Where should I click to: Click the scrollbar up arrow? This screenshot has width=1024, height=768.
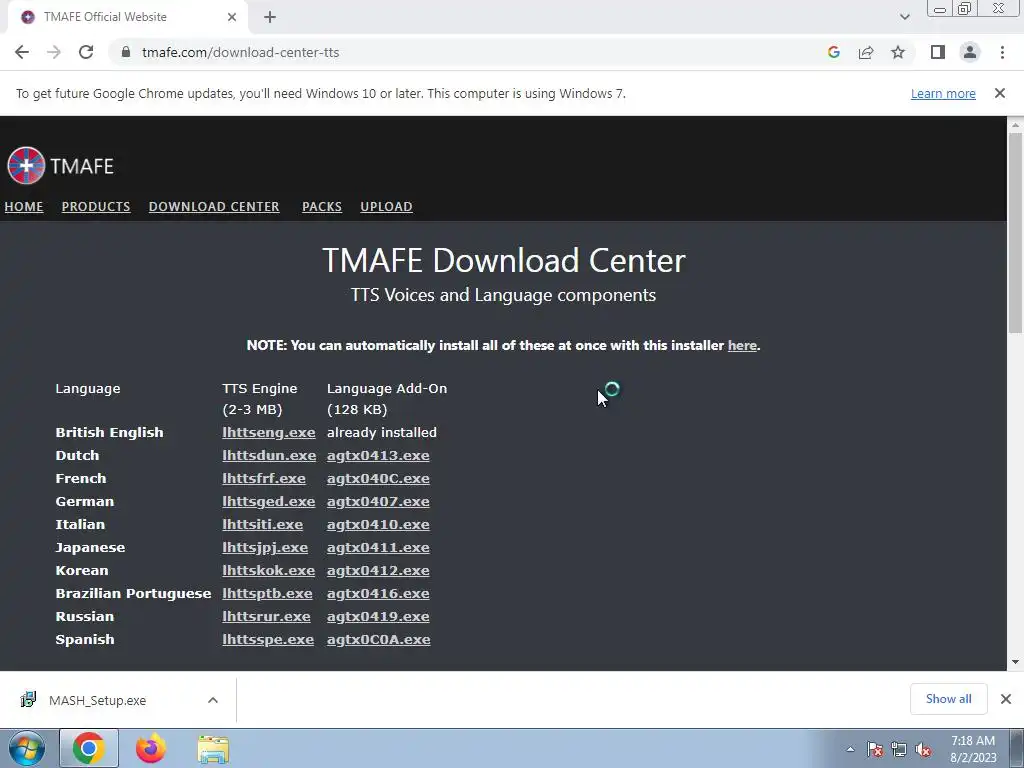pos(1015,124)
